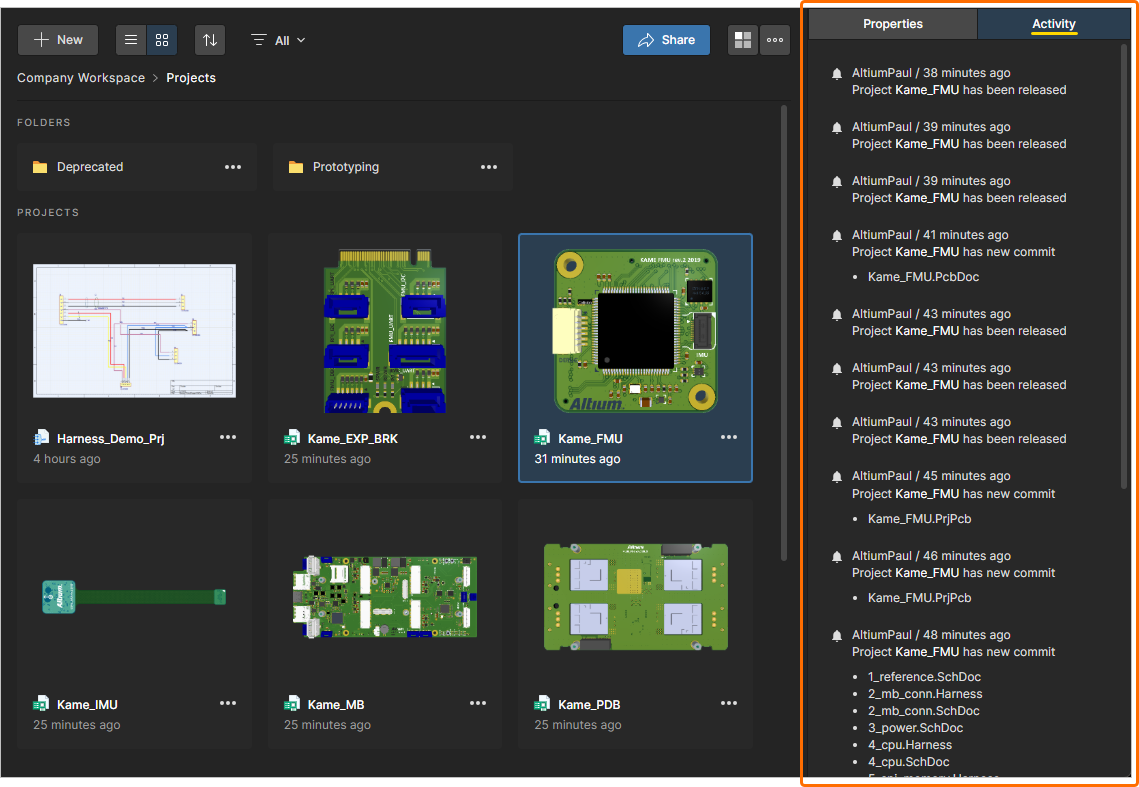Open the Kame_MB board thumbnail
1139x787 pixels.
[x=385, y=596]
